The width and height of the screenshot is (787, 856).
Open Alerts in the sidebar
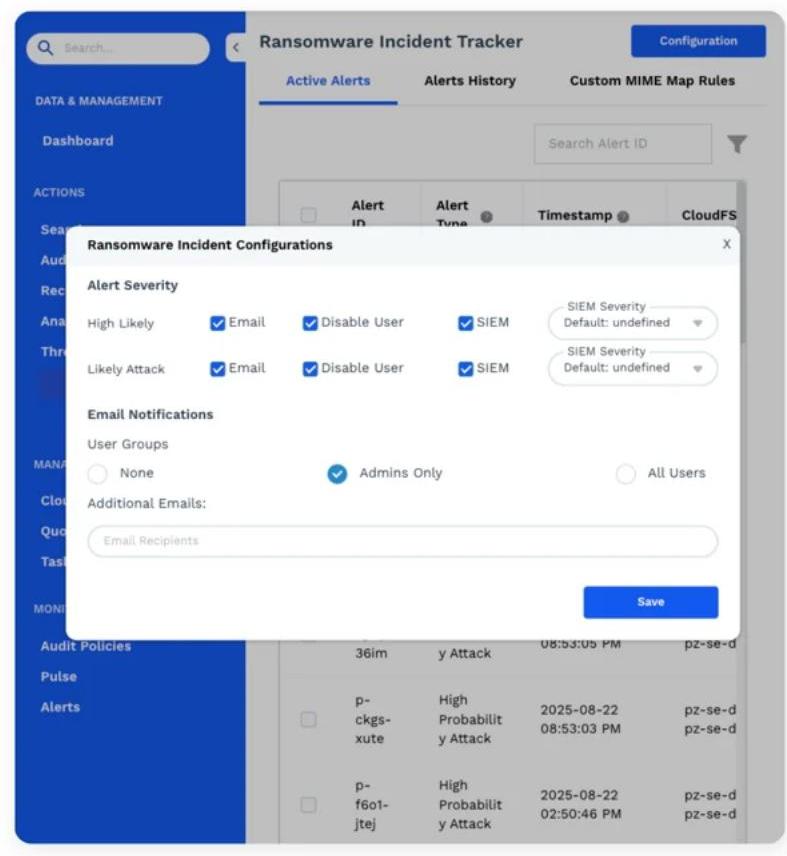point(60,708)
